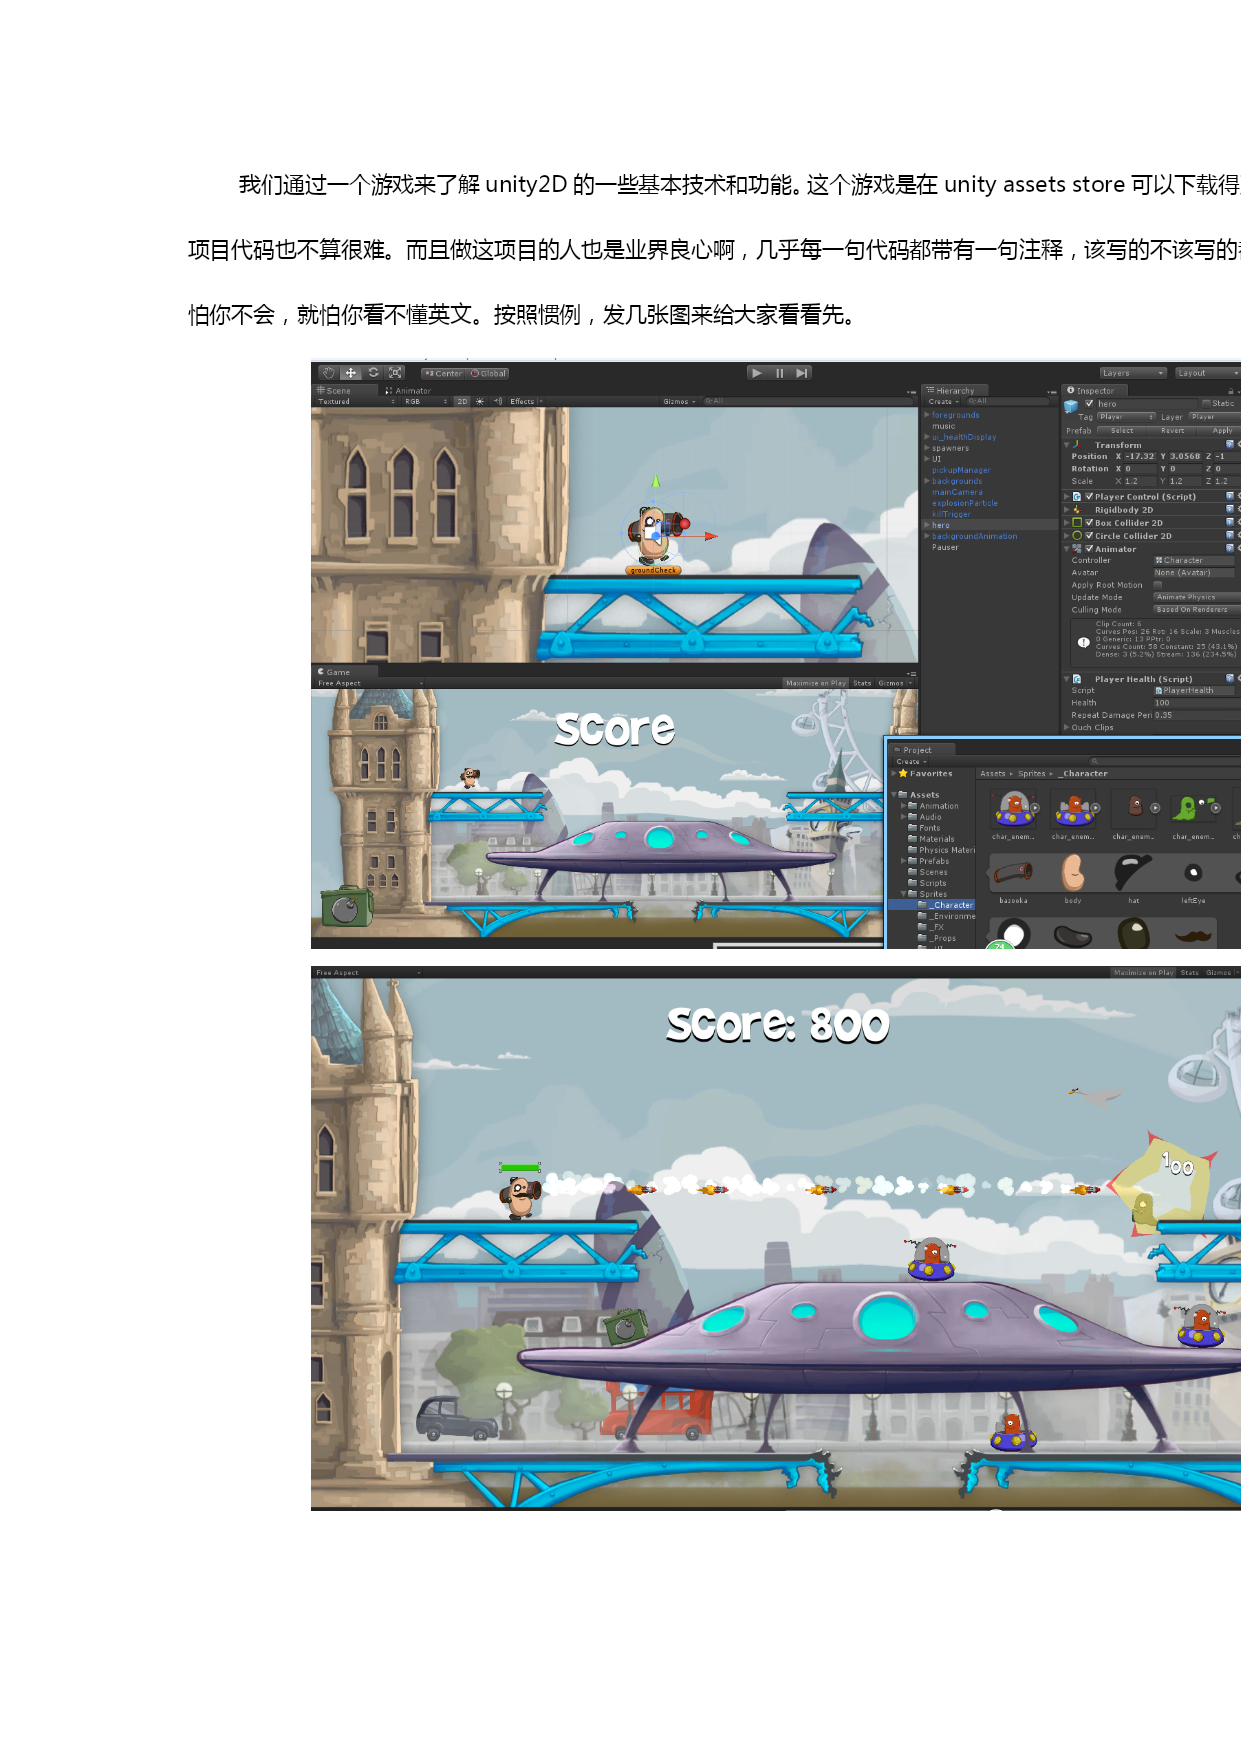This screenshot has width=1241, height=1754.
Task: Open the scene Gizmos dropdown
Action: [x=679, y=402]
